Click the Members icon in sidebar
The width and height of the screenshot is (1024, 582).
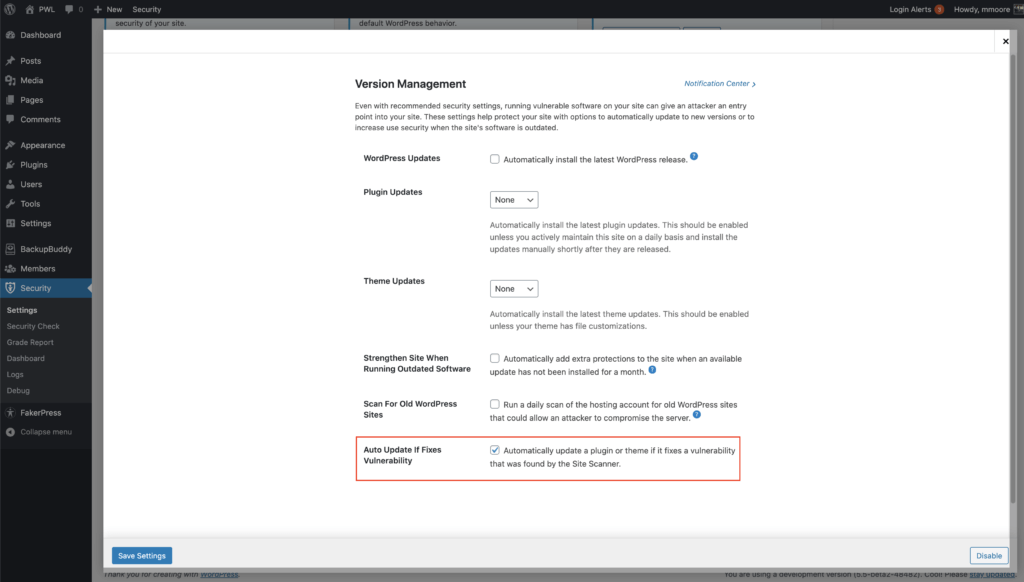(x=10, y=268)
